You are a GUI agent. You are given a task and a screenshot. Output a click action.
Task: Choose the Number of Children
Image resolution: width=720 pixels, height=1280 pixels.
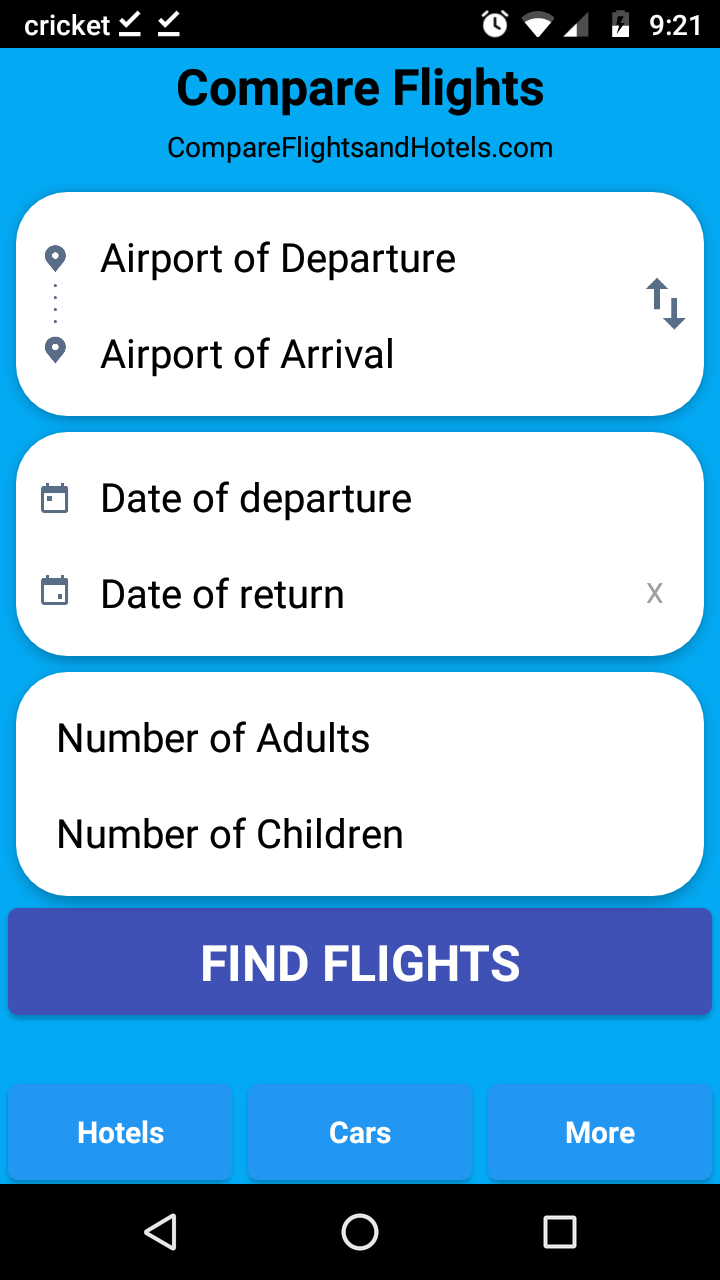coord(230,835)
